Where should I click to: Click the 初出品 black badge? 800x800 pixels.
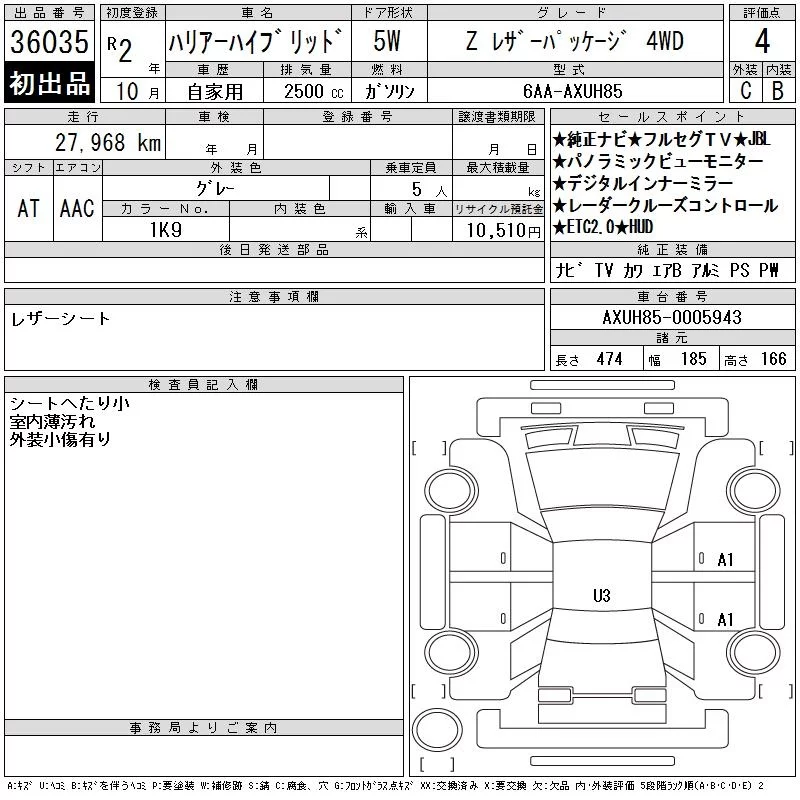49,83
